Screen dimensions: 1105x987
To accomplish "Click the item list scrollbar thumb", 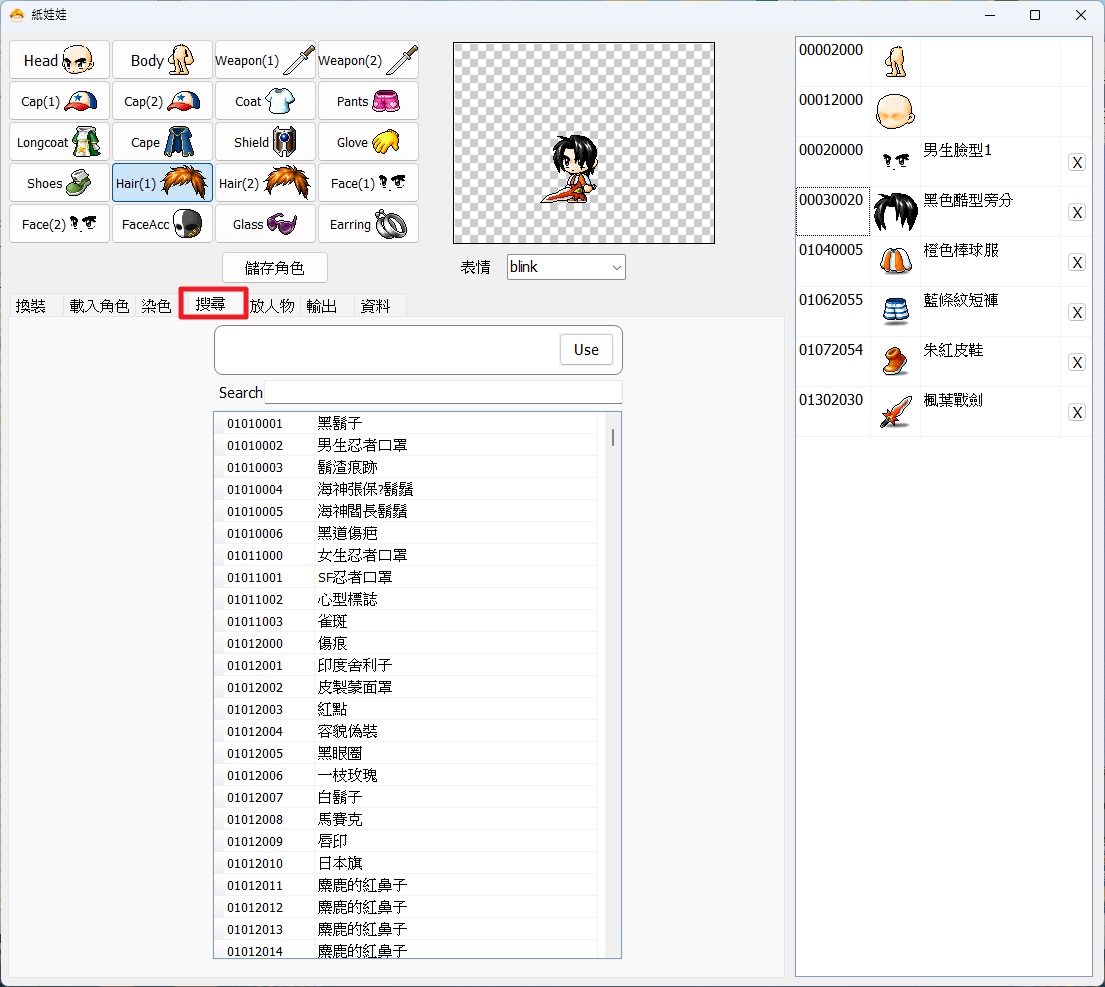I will tap(612, 437).
